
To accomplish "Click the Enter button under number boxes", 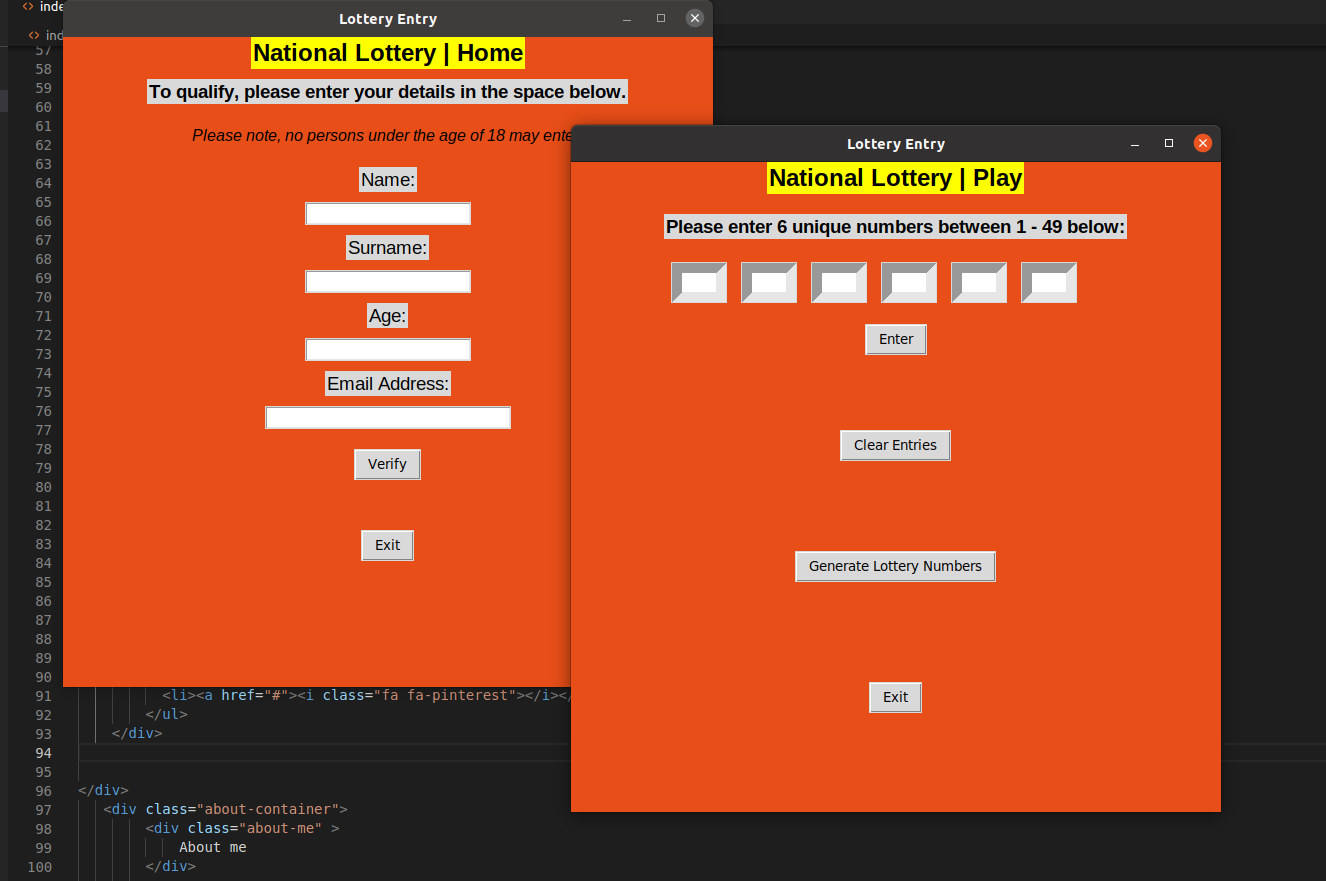I will coord(896,339).
